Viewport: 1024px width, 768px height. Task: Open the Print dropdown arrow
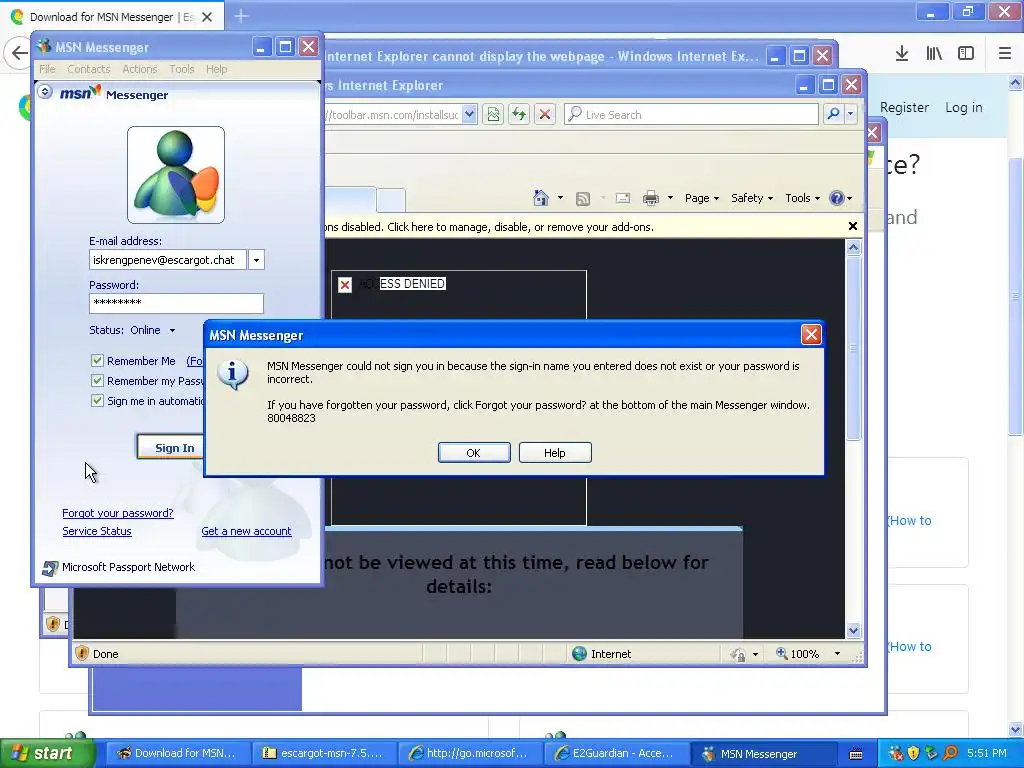[x=670, y=198]
